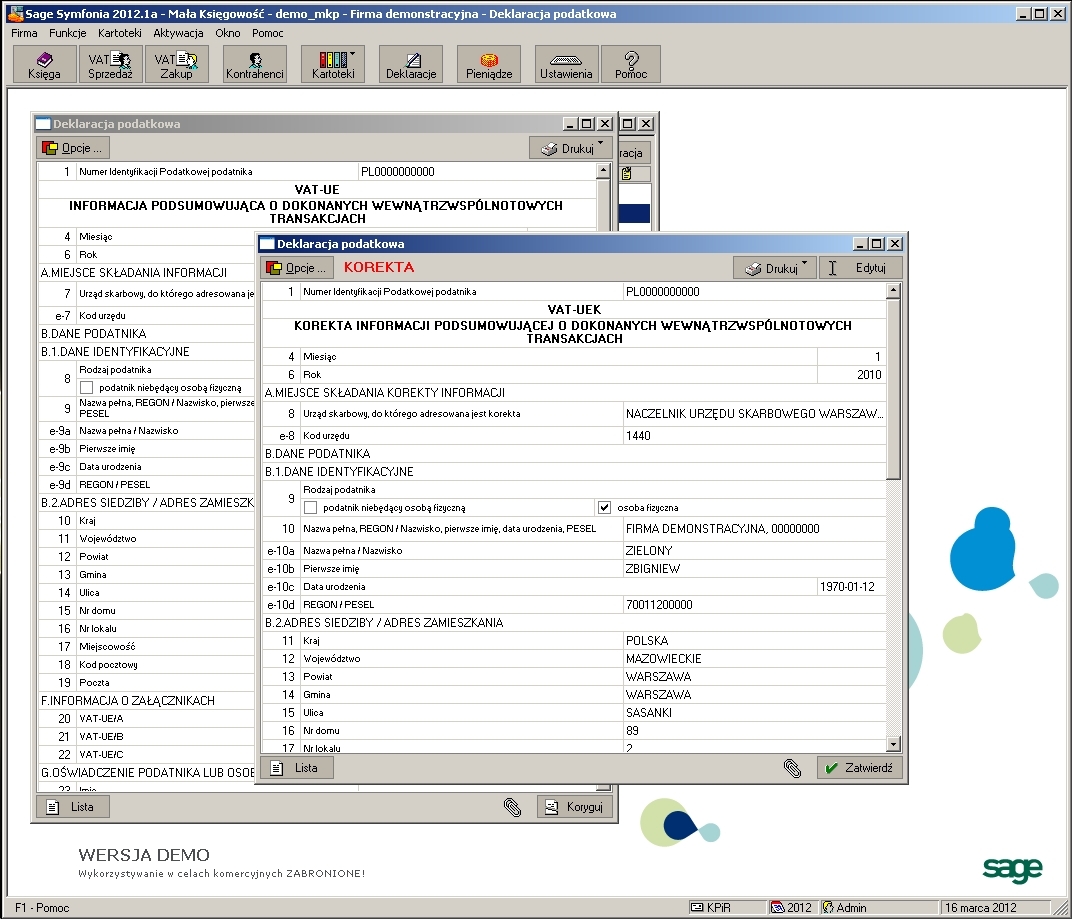Click Gmina value WARSZAWA
1072x919 pixels.
pyautogui.click(x=754, y=695)
